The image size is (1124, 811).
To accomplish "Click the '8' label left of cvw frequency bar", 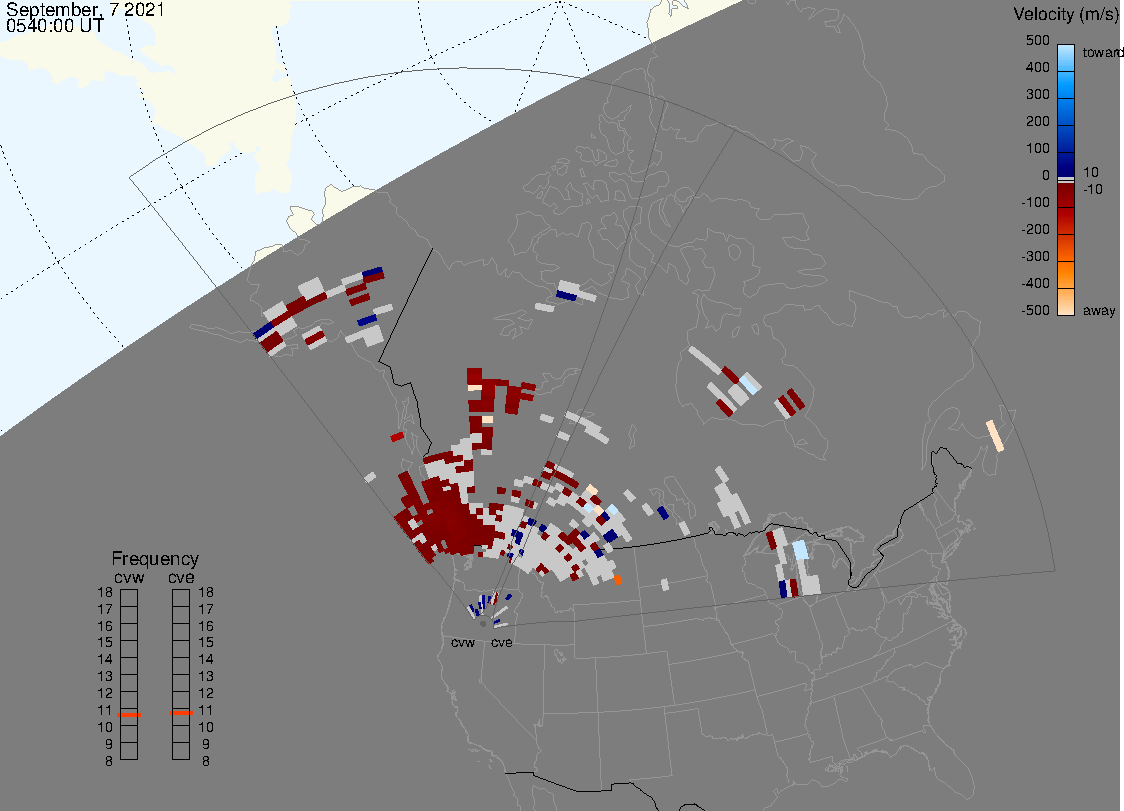I will click(109, 762).
